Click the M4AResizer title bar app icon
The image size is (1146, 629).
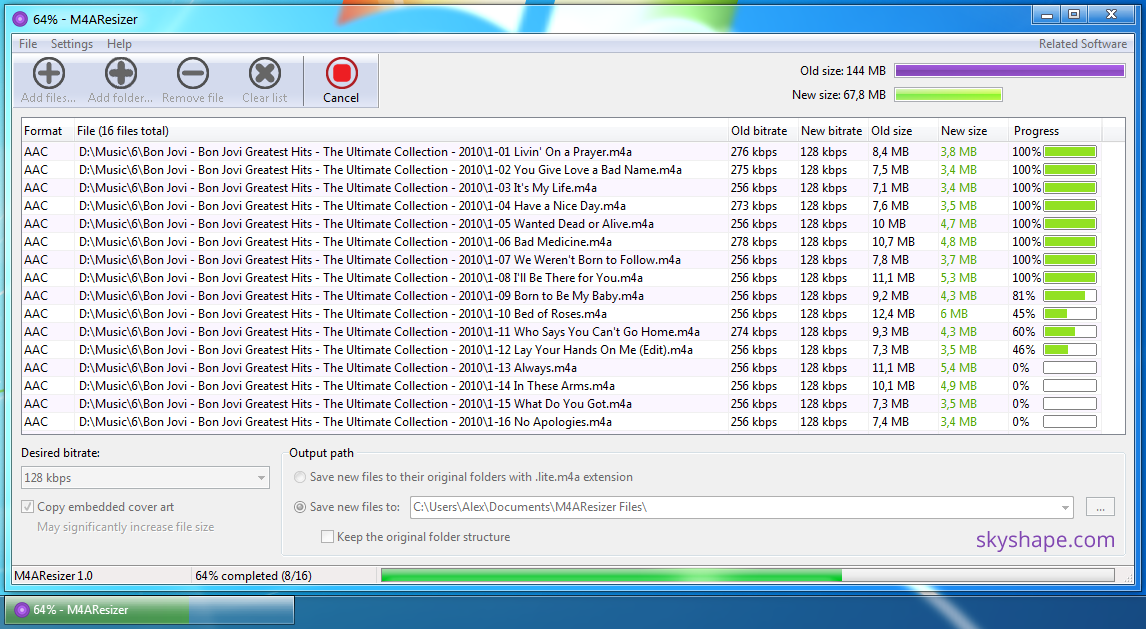click(19, 18)
